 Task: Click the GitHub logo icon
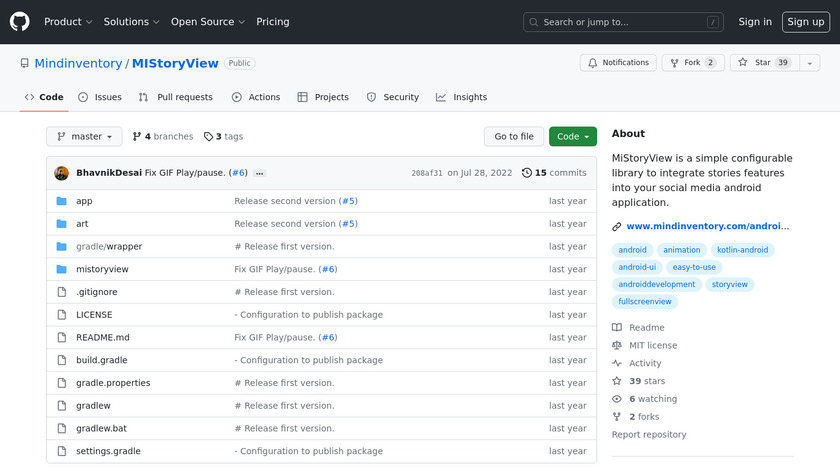pyautogui.click(x=20, y=22)
